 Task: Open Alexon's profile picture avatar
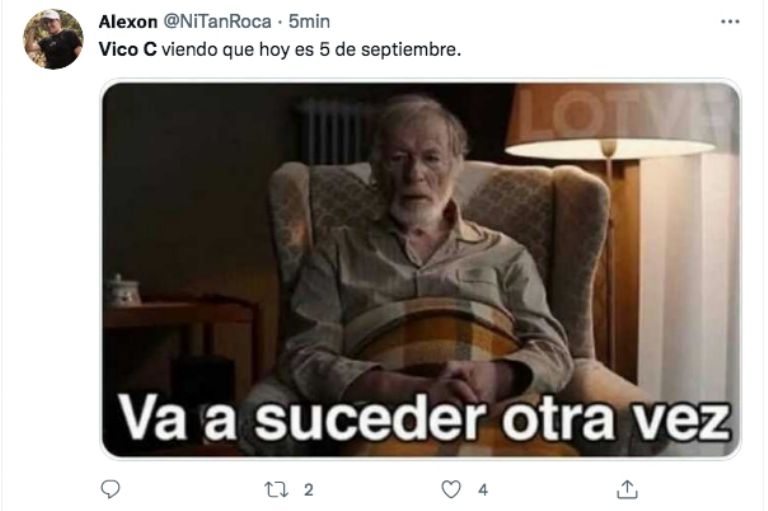coord(53,39)
